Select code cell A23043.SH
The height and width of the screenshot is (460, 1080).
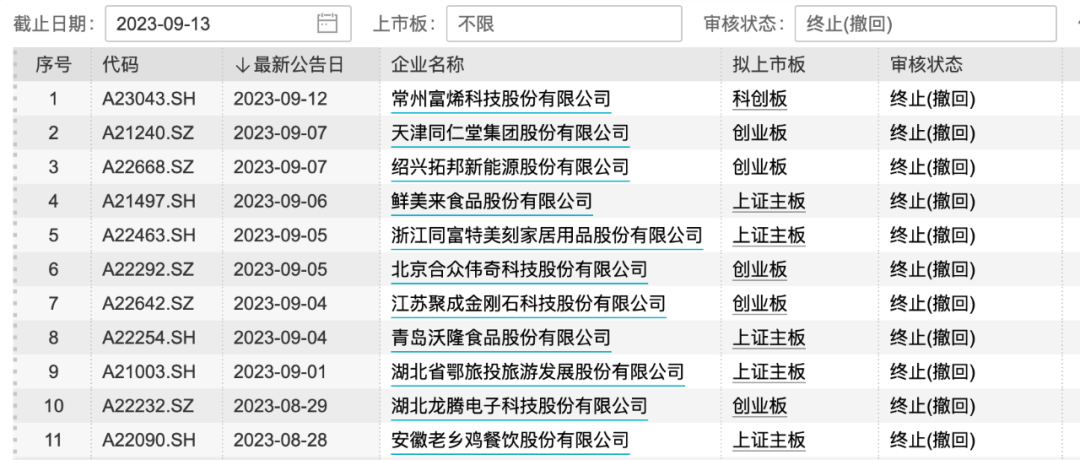149,99
